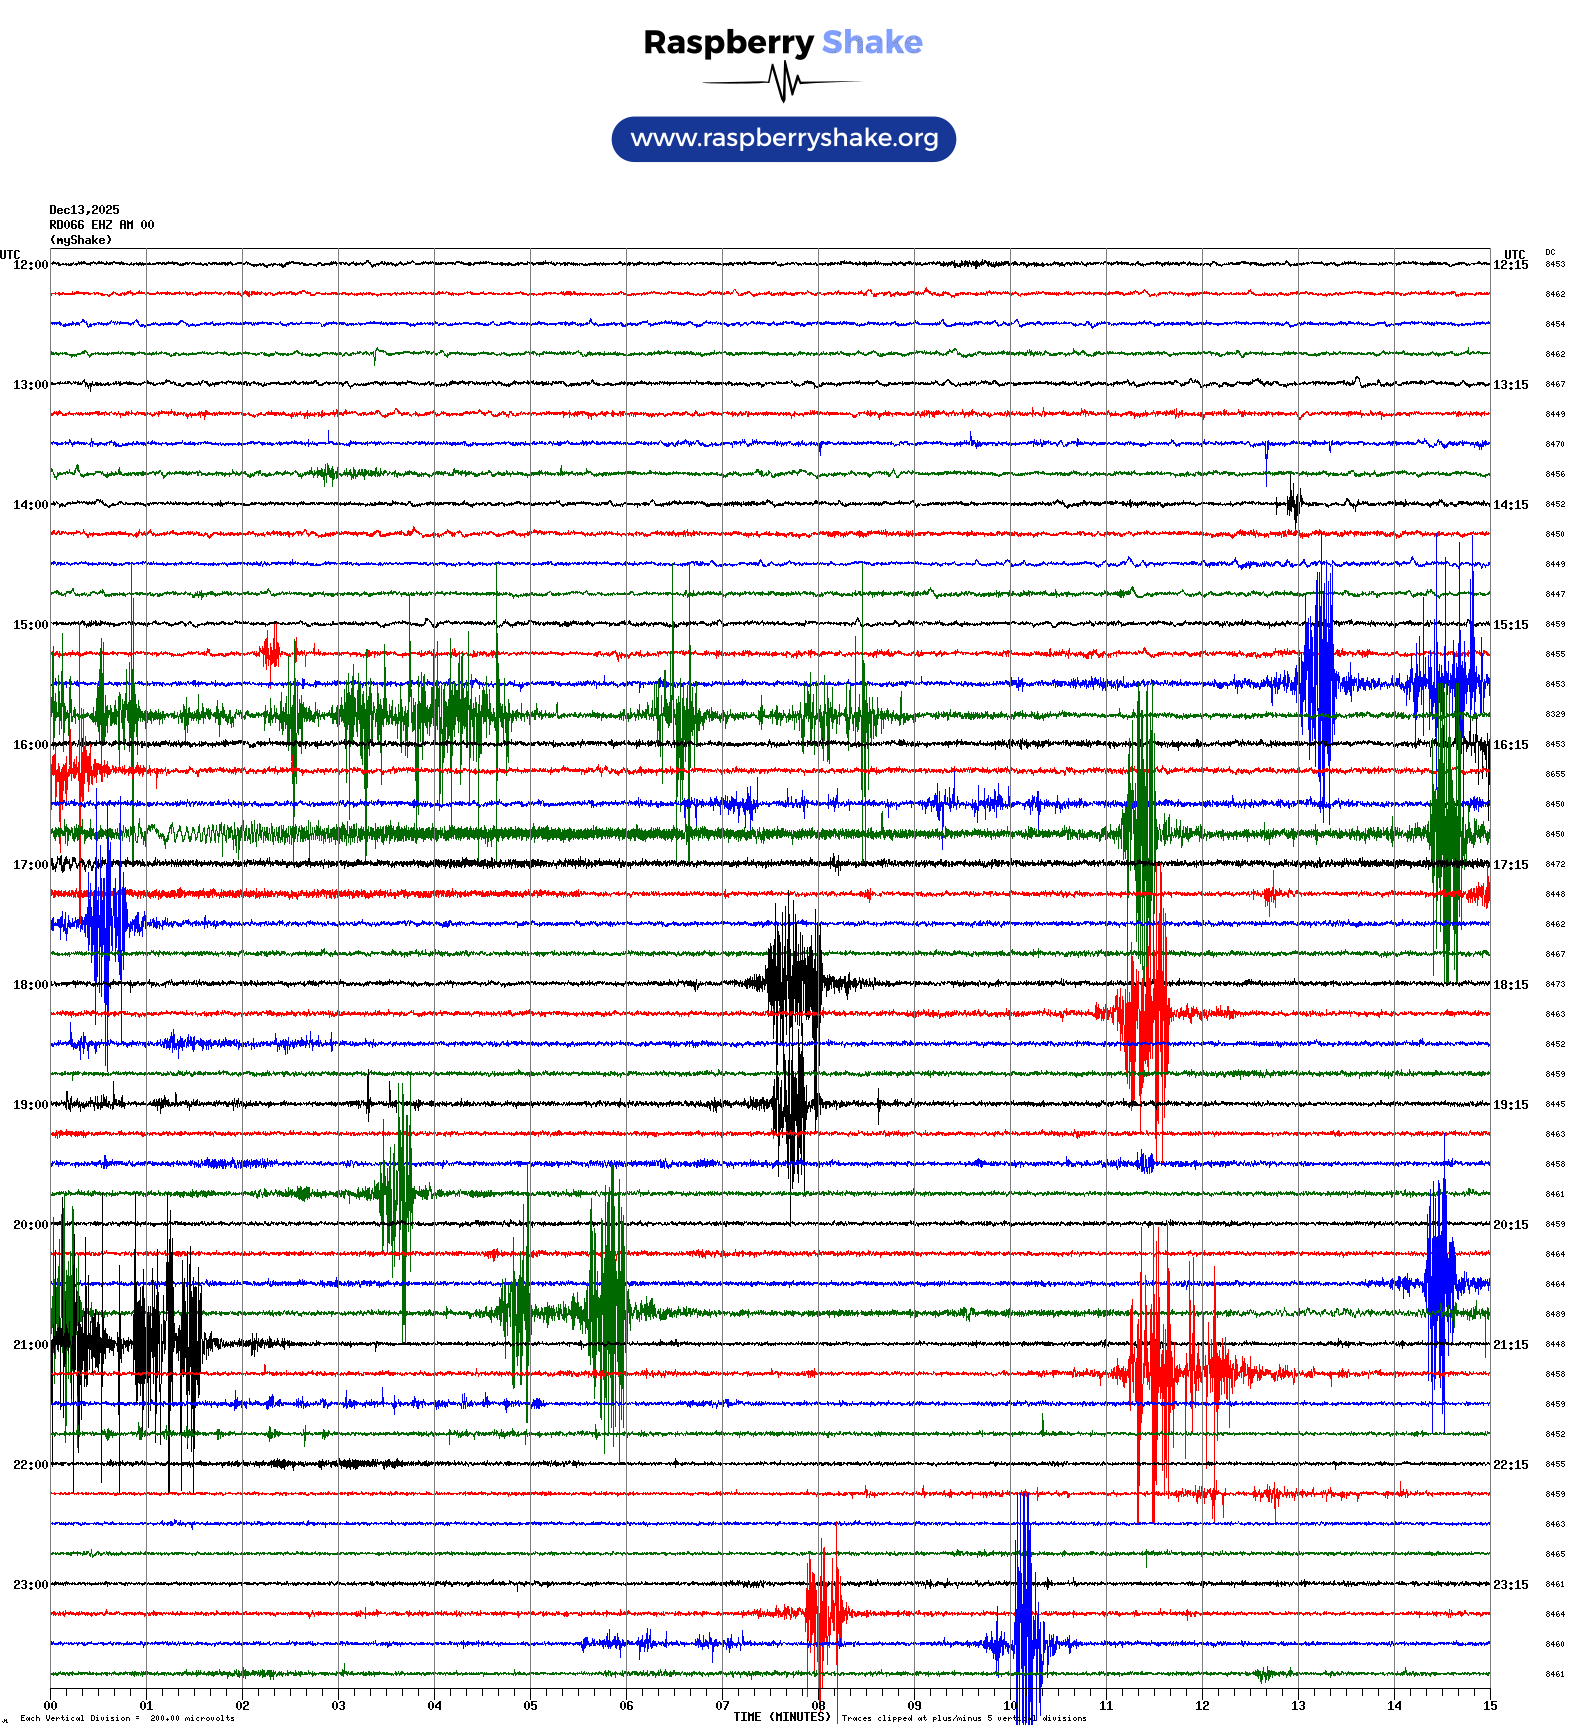This screenshot has height=1732, width=1570.
Task: Click the small black event on the 14:00 trace
Action: coord(1294,503)
